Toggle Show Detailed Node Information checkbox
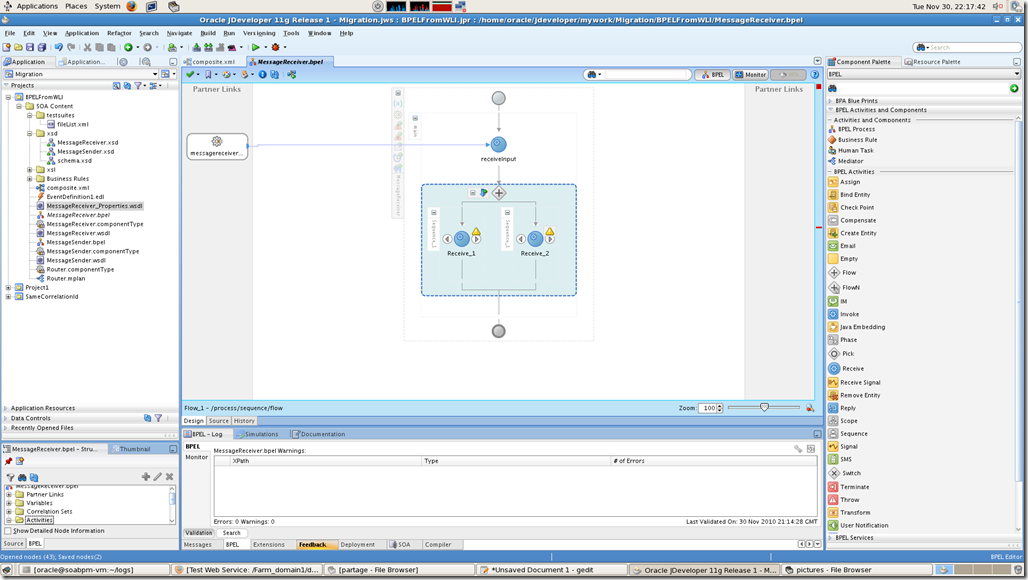1028x580 pixels. pyautogui.click(x=8, y=531)
